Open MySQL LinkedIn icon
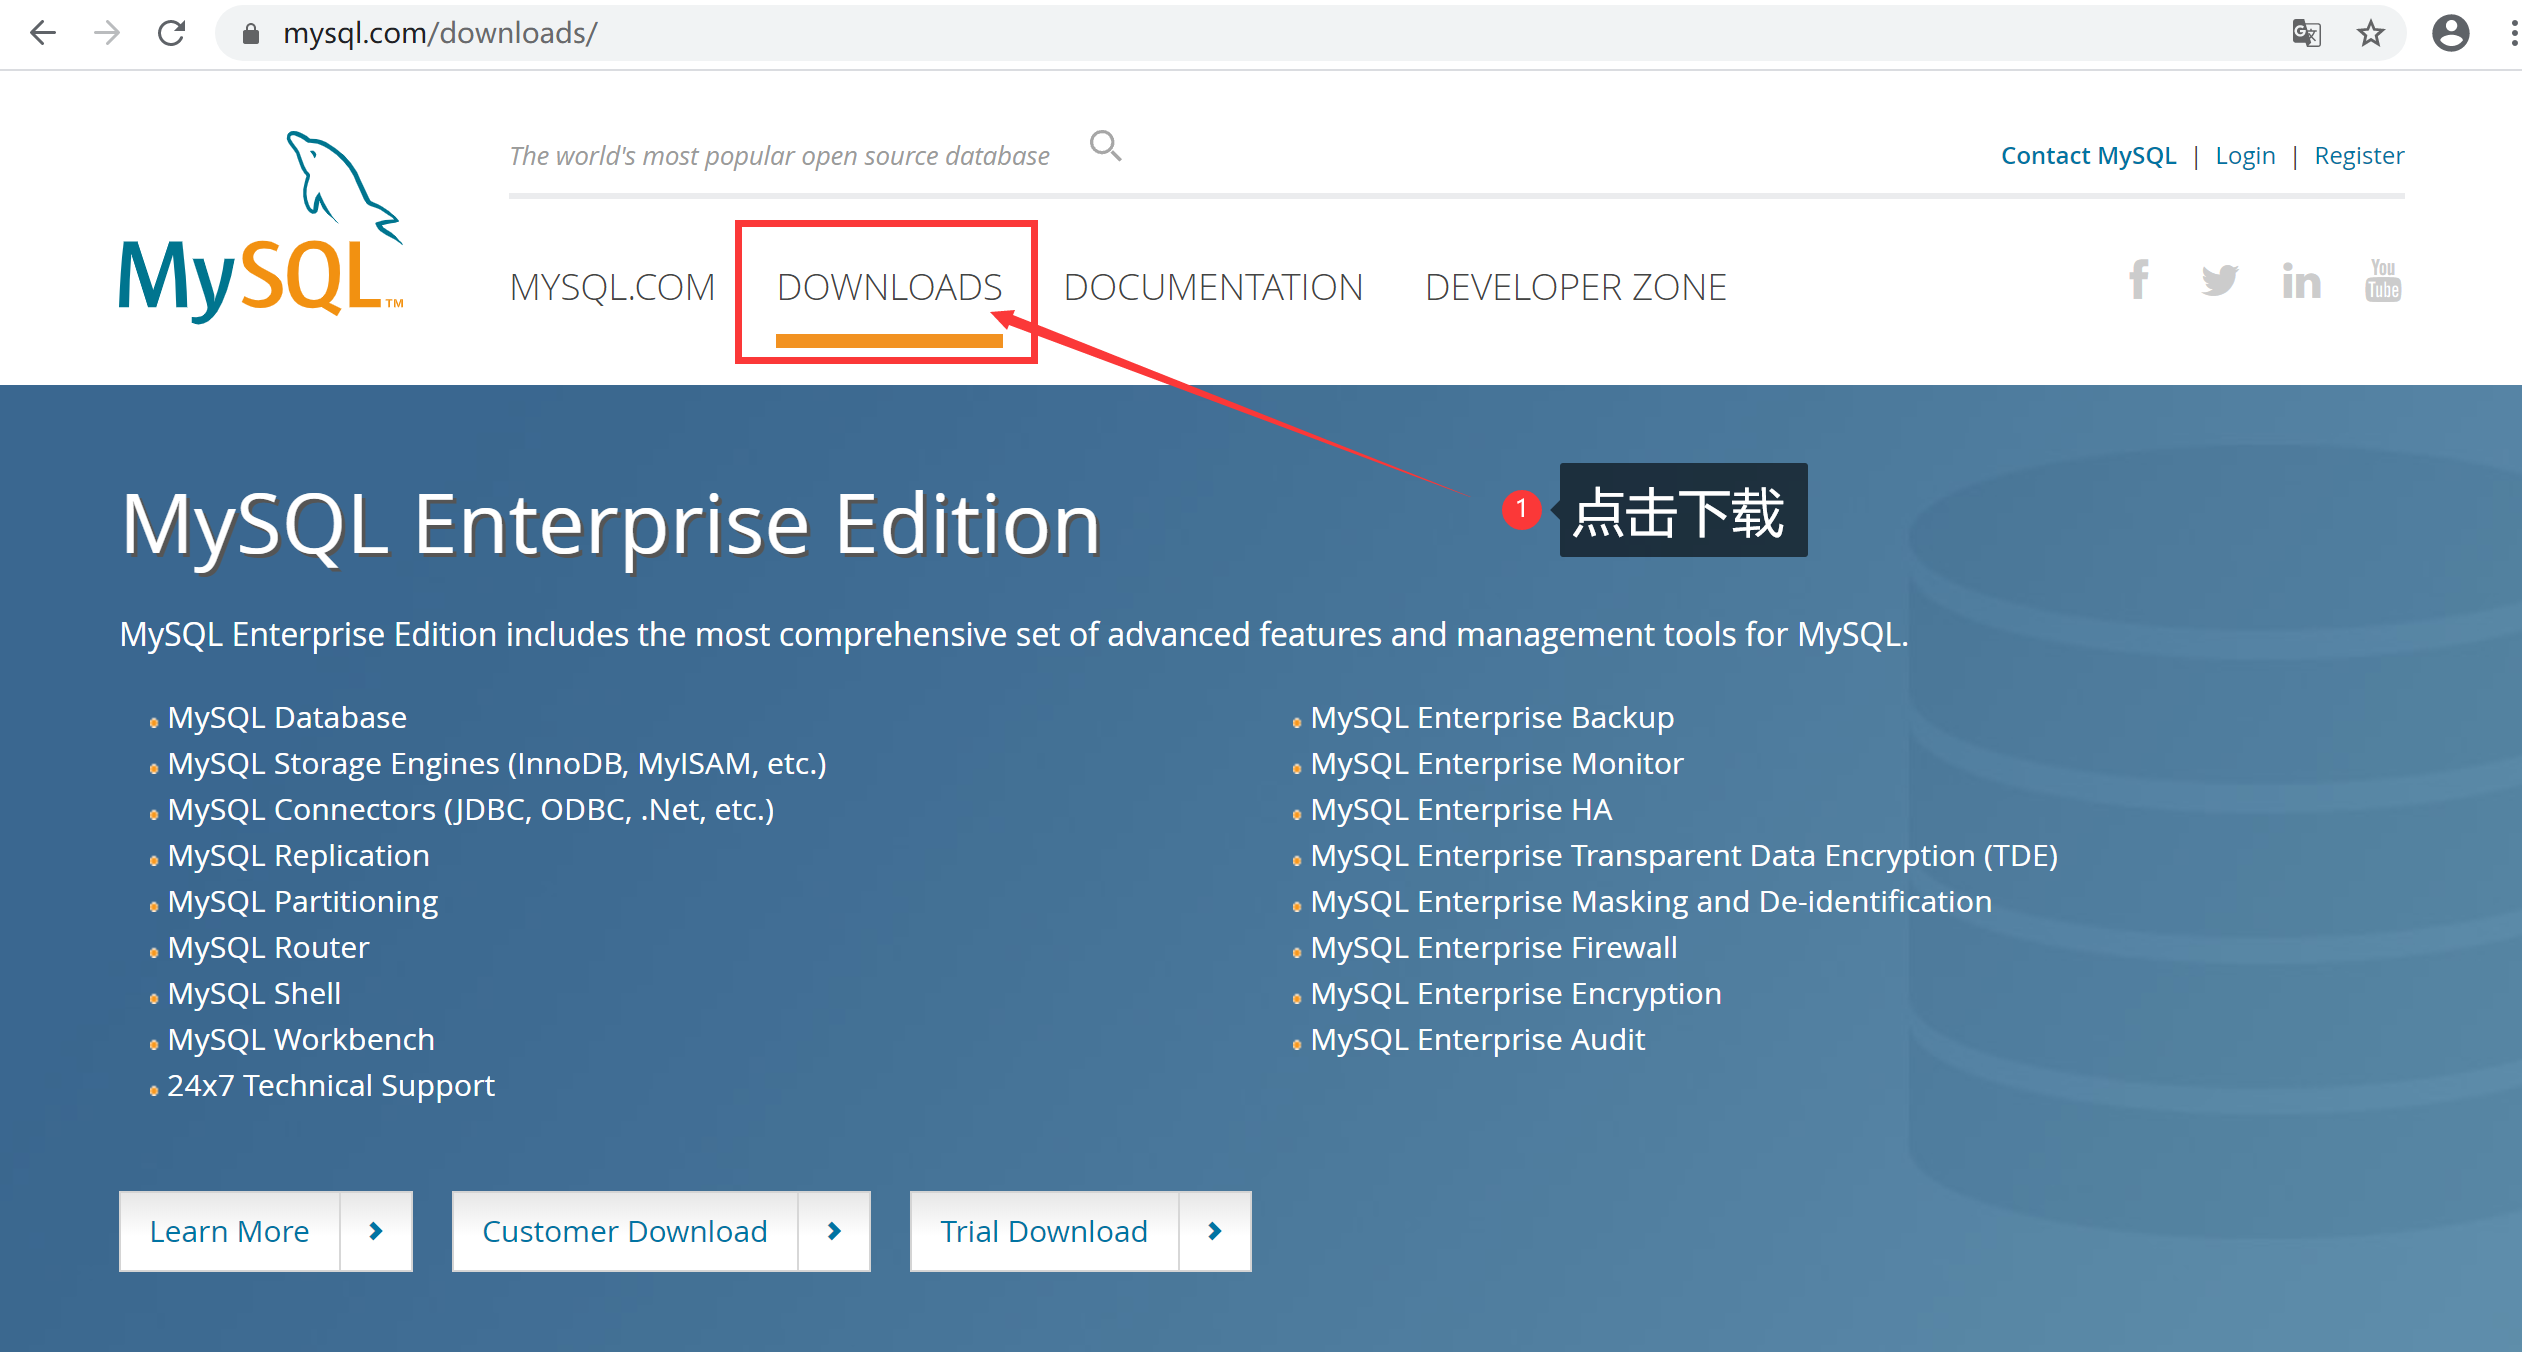Screen dimensions: 2522x1352 point(2301,282)
